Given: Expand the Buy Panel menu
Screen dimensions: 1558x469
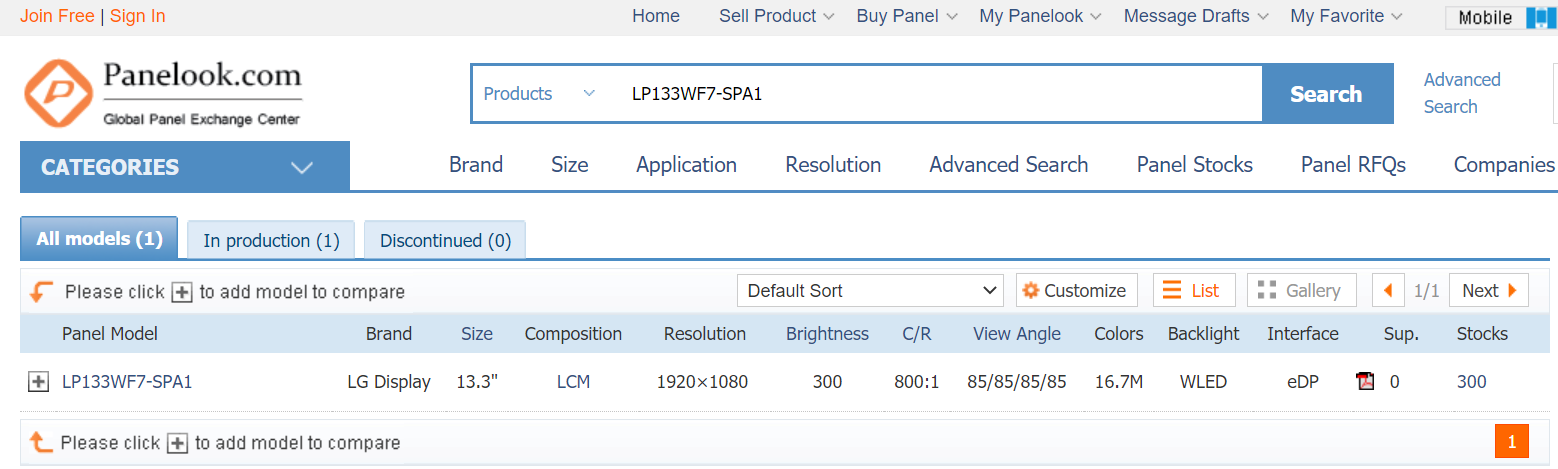Looking at the screenshot, I should coord(907,16).
